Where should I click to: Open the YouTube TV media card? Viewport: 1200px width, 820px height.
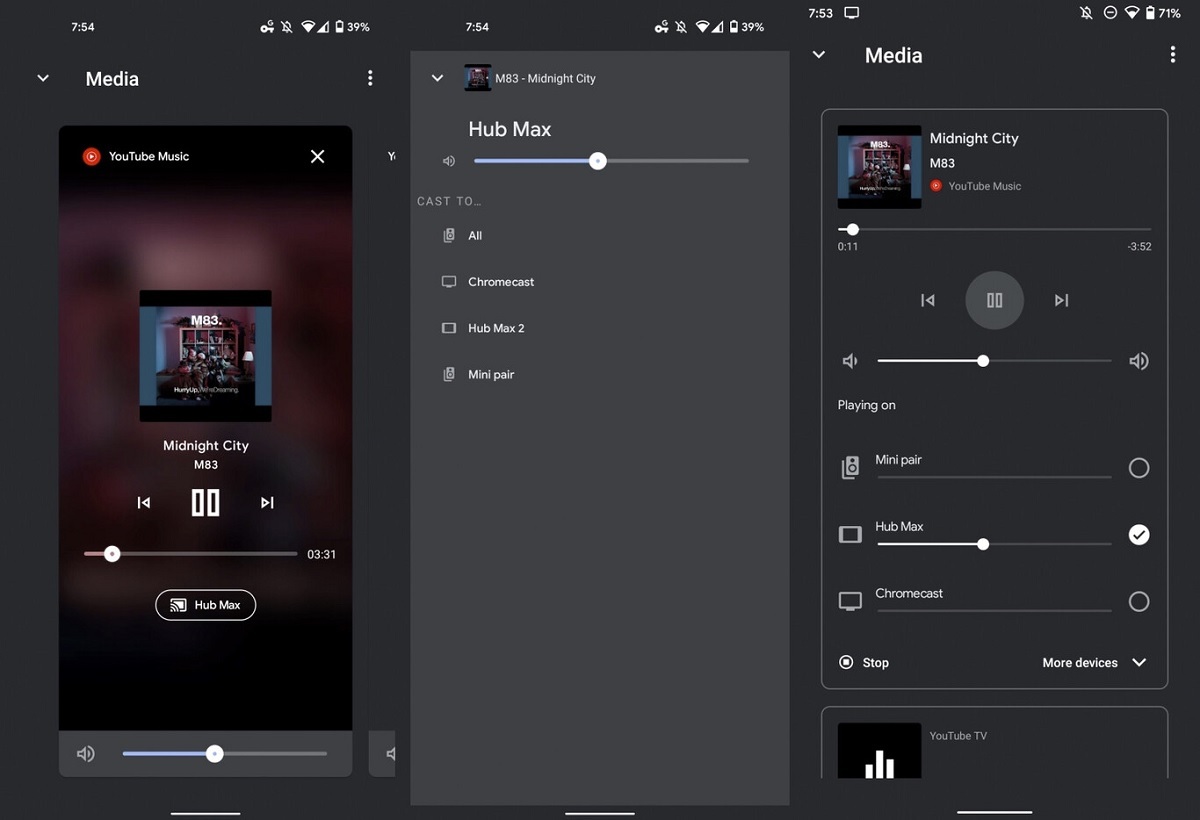(x=994, y=743)
